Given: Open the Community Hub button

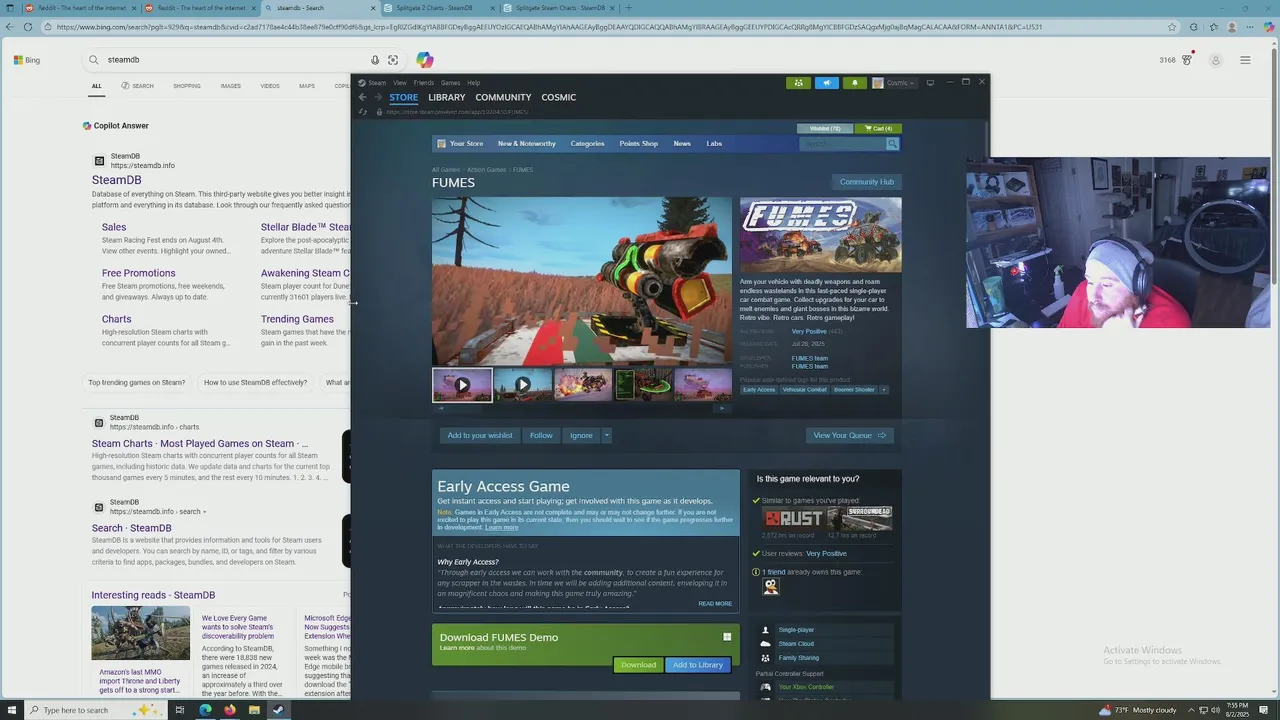Looking at the screenshot, I should coord(867,182).
